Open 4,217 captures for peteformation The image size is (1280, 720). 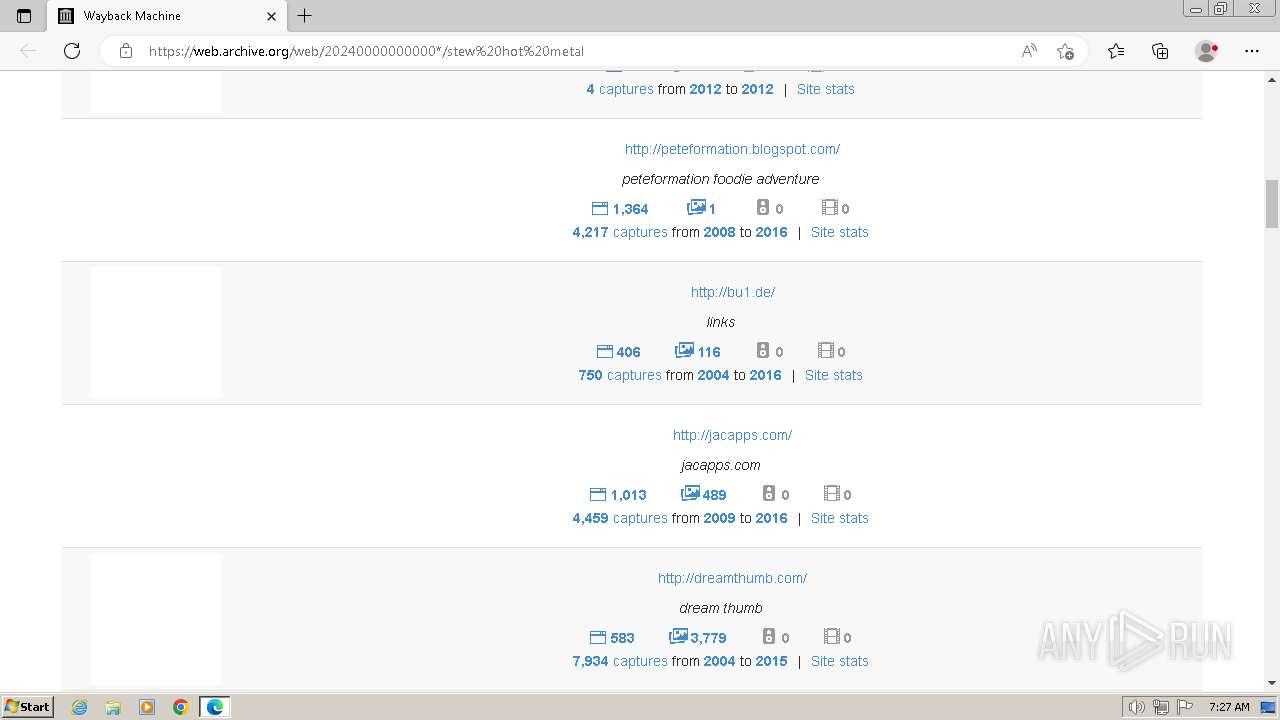[620, 232]
